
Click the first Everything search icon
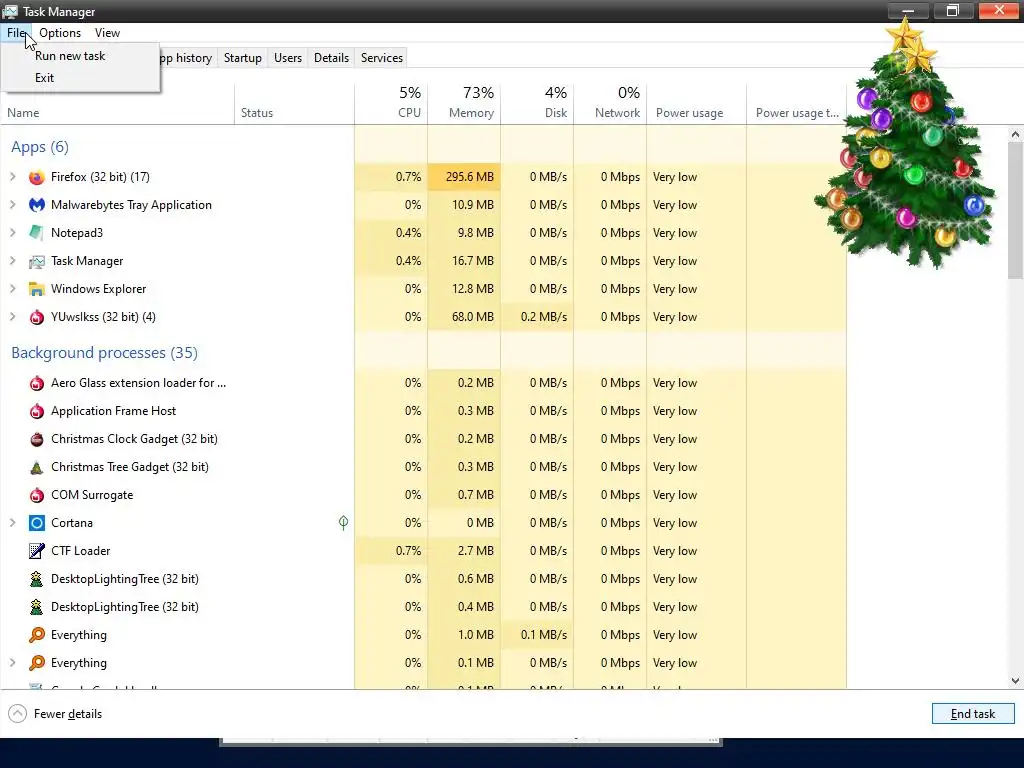tap(37, 635)
